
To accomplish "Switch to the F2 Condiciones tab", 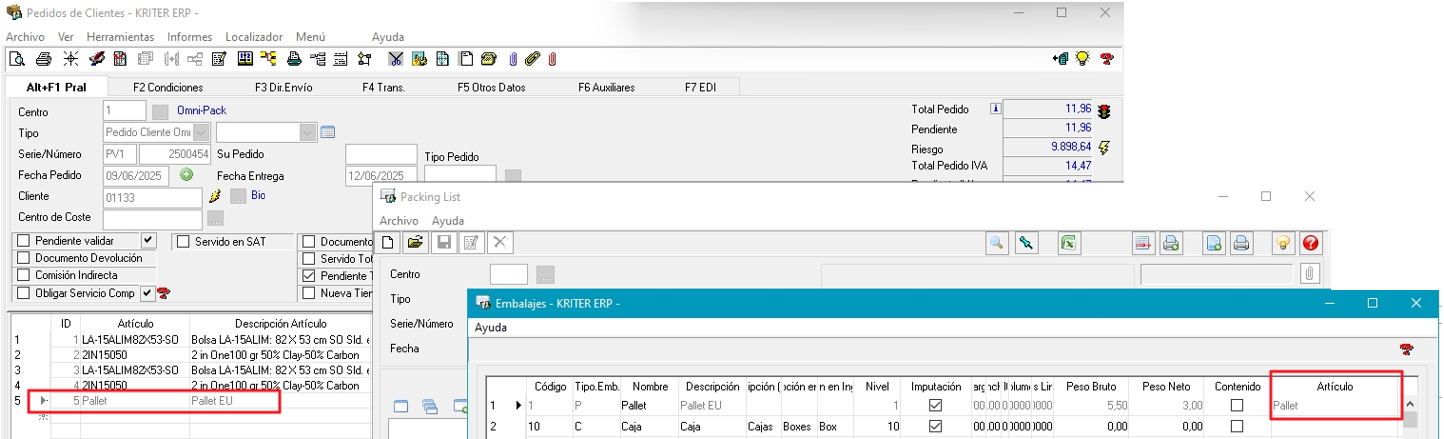I will 168,87.
